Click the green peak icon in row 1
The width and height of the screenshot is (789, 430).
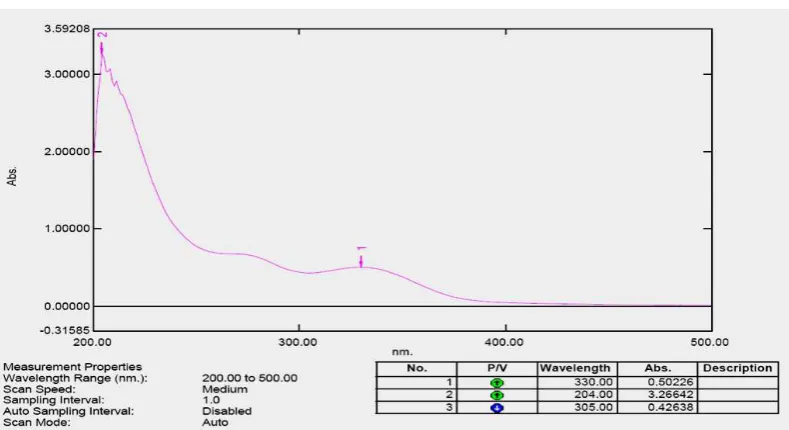pyautogui.click(x=497, y=383)
